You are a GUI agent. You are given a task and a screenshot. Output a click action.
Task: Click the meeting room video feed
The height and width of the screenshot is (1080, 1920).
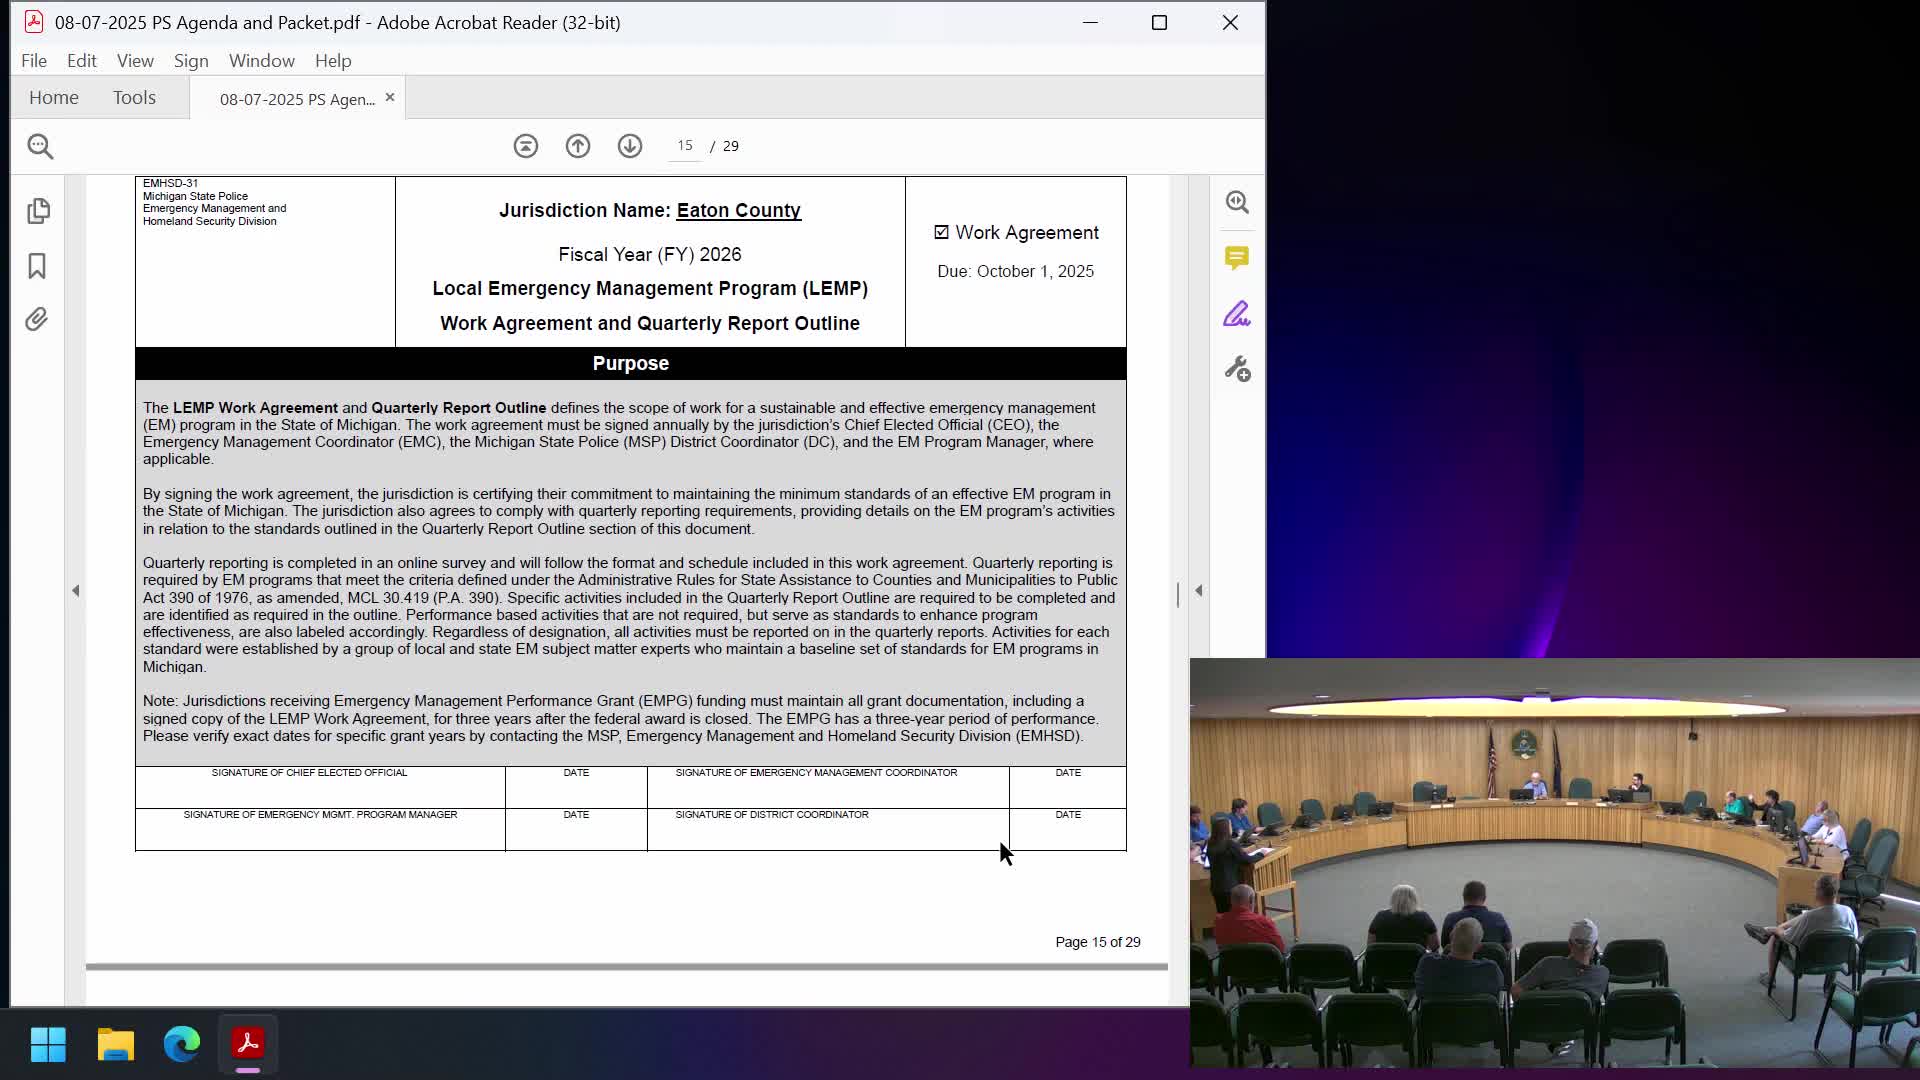pos(1554,862)
